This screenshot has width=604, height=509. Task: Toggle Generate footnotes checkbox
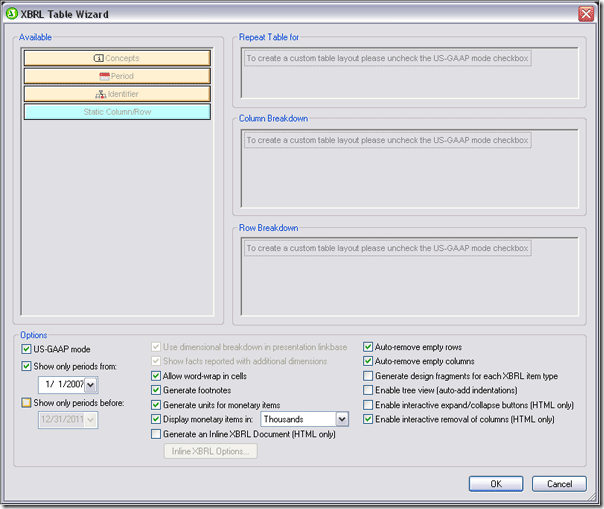[x=156, y=390]
